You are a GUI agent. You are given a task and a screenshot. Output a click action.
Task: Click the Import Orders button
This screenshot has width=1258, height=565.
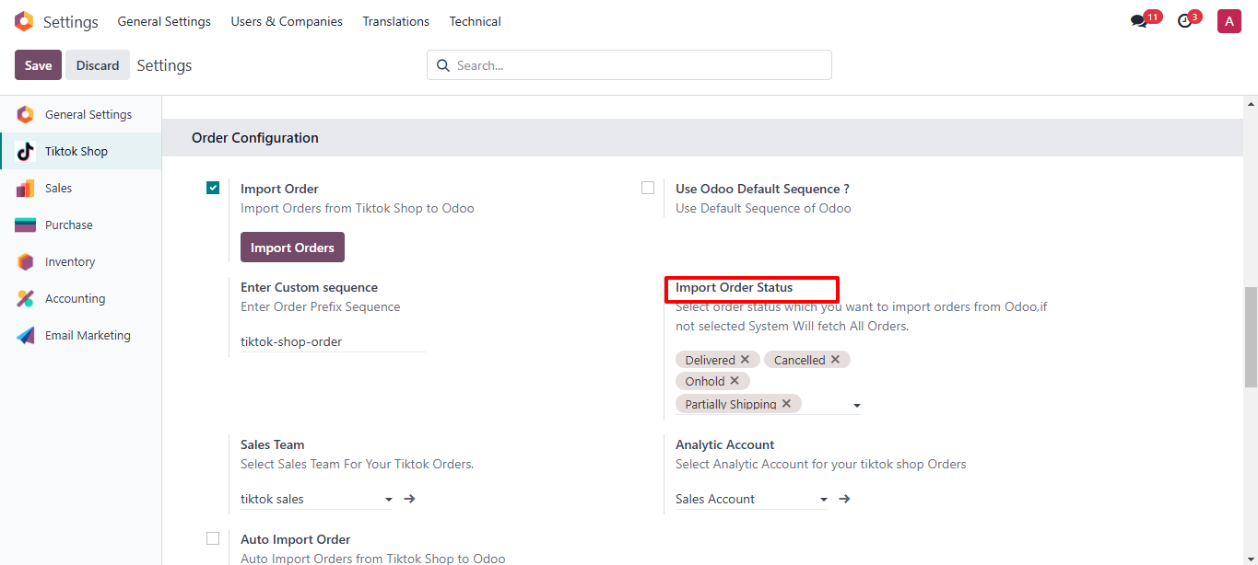292,247
